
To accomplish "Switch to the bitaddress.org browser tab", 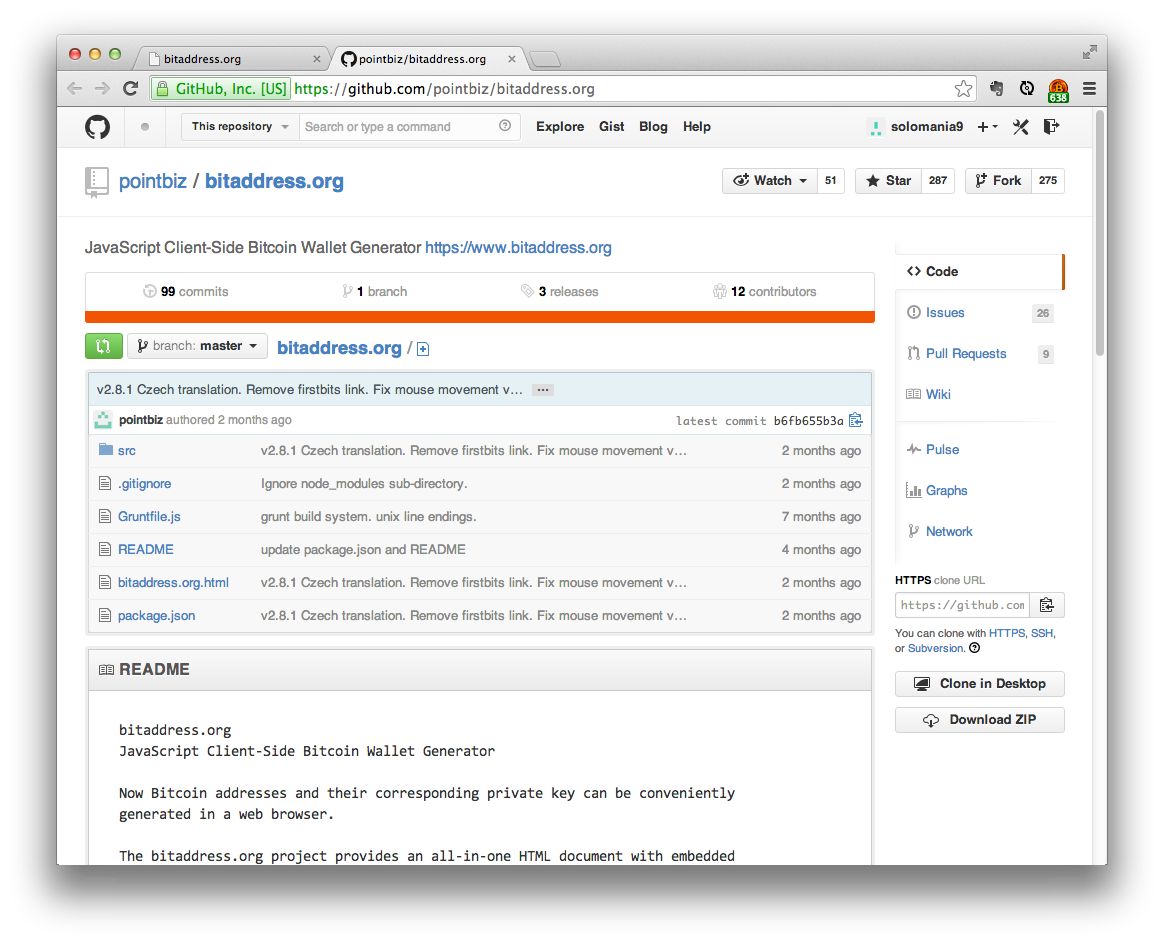I will [x=233, y=59].
